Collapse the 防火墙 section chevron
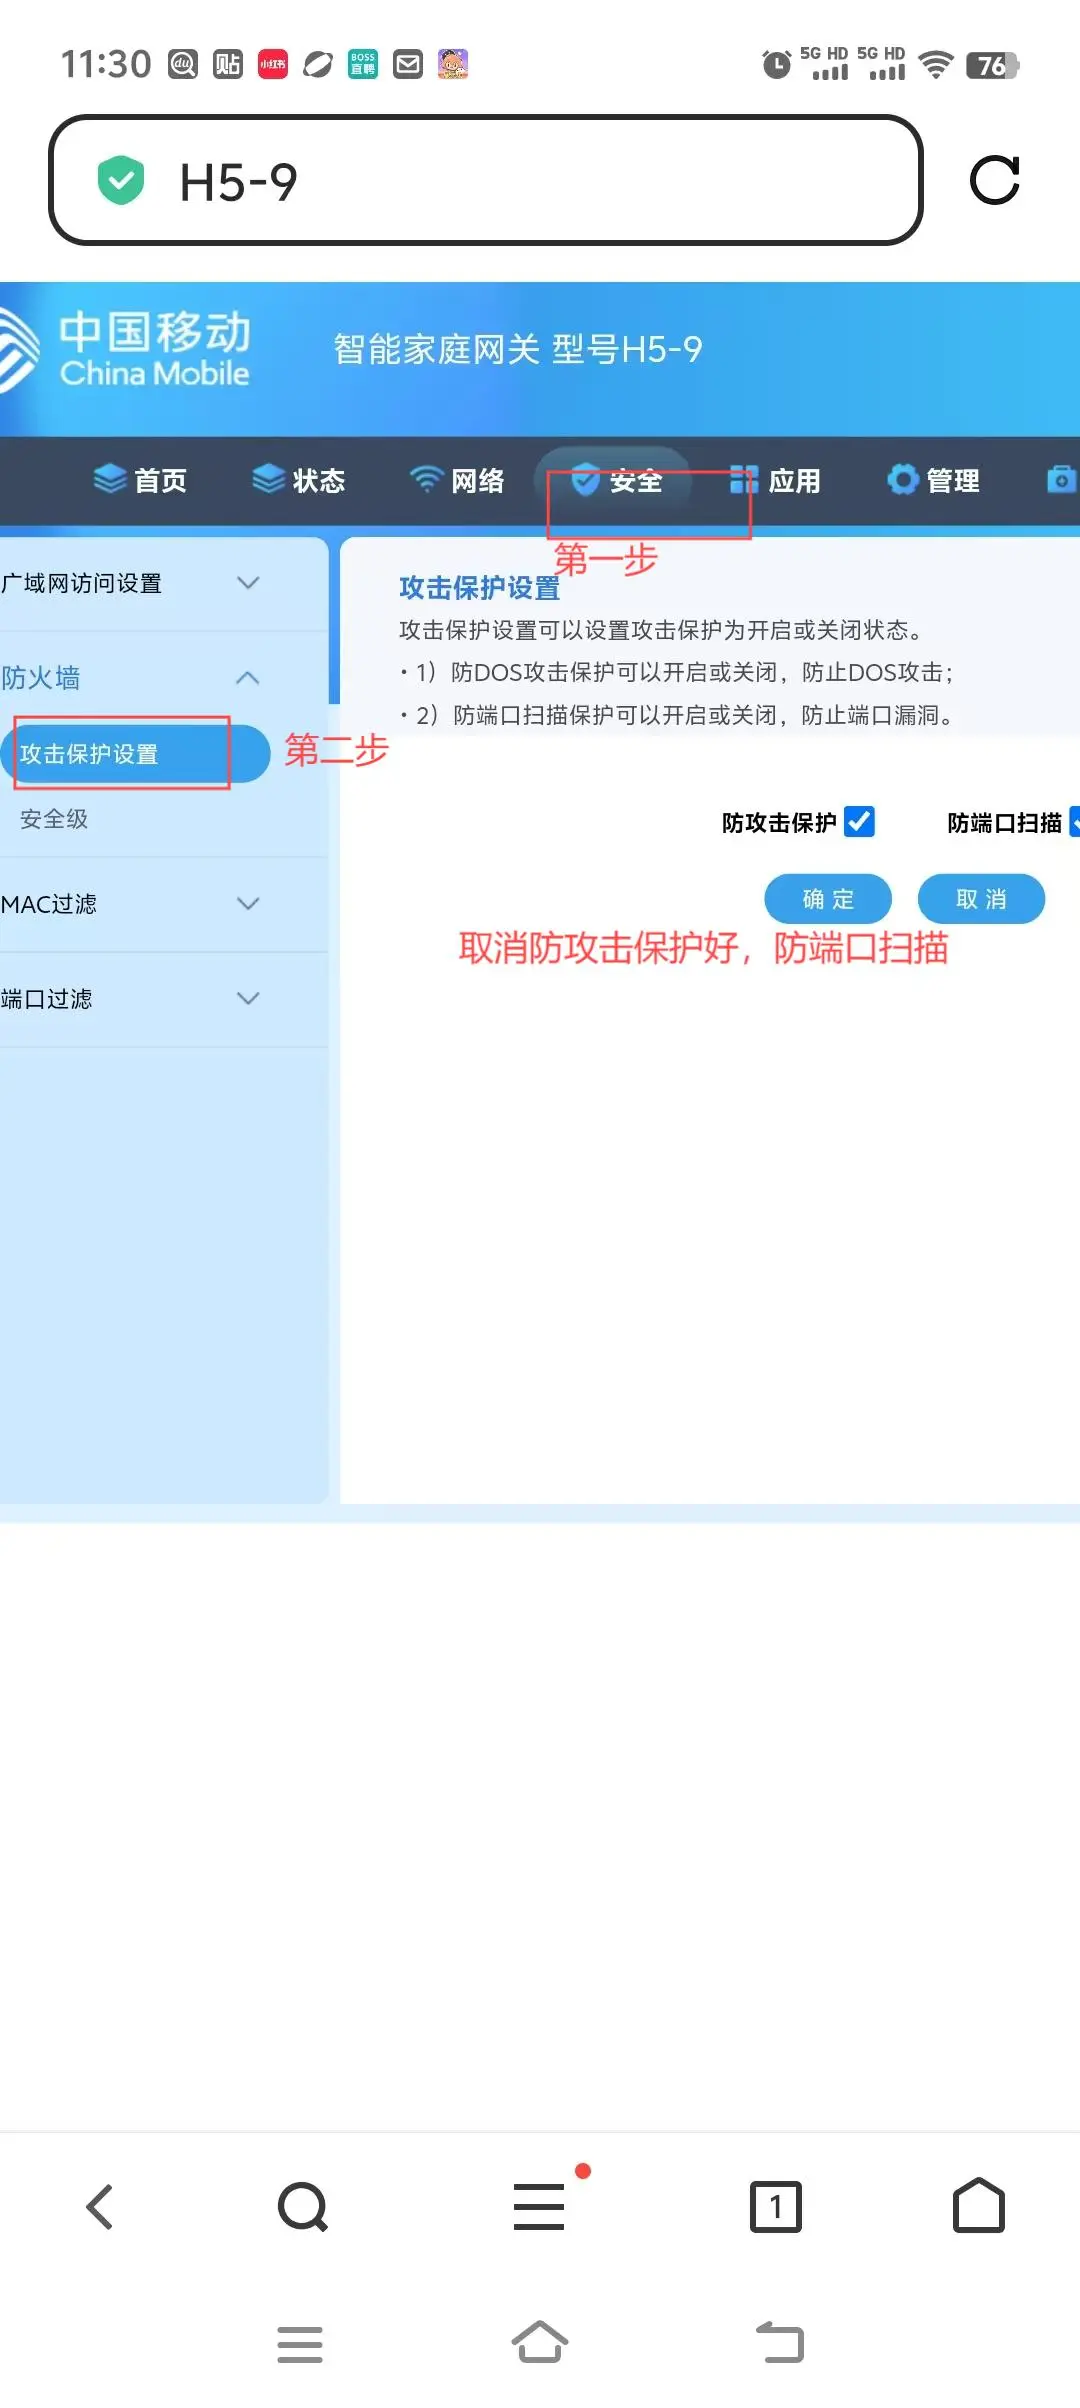Image resolution: width=1080 pixels, height=2408 pixels. click(248, 678)
